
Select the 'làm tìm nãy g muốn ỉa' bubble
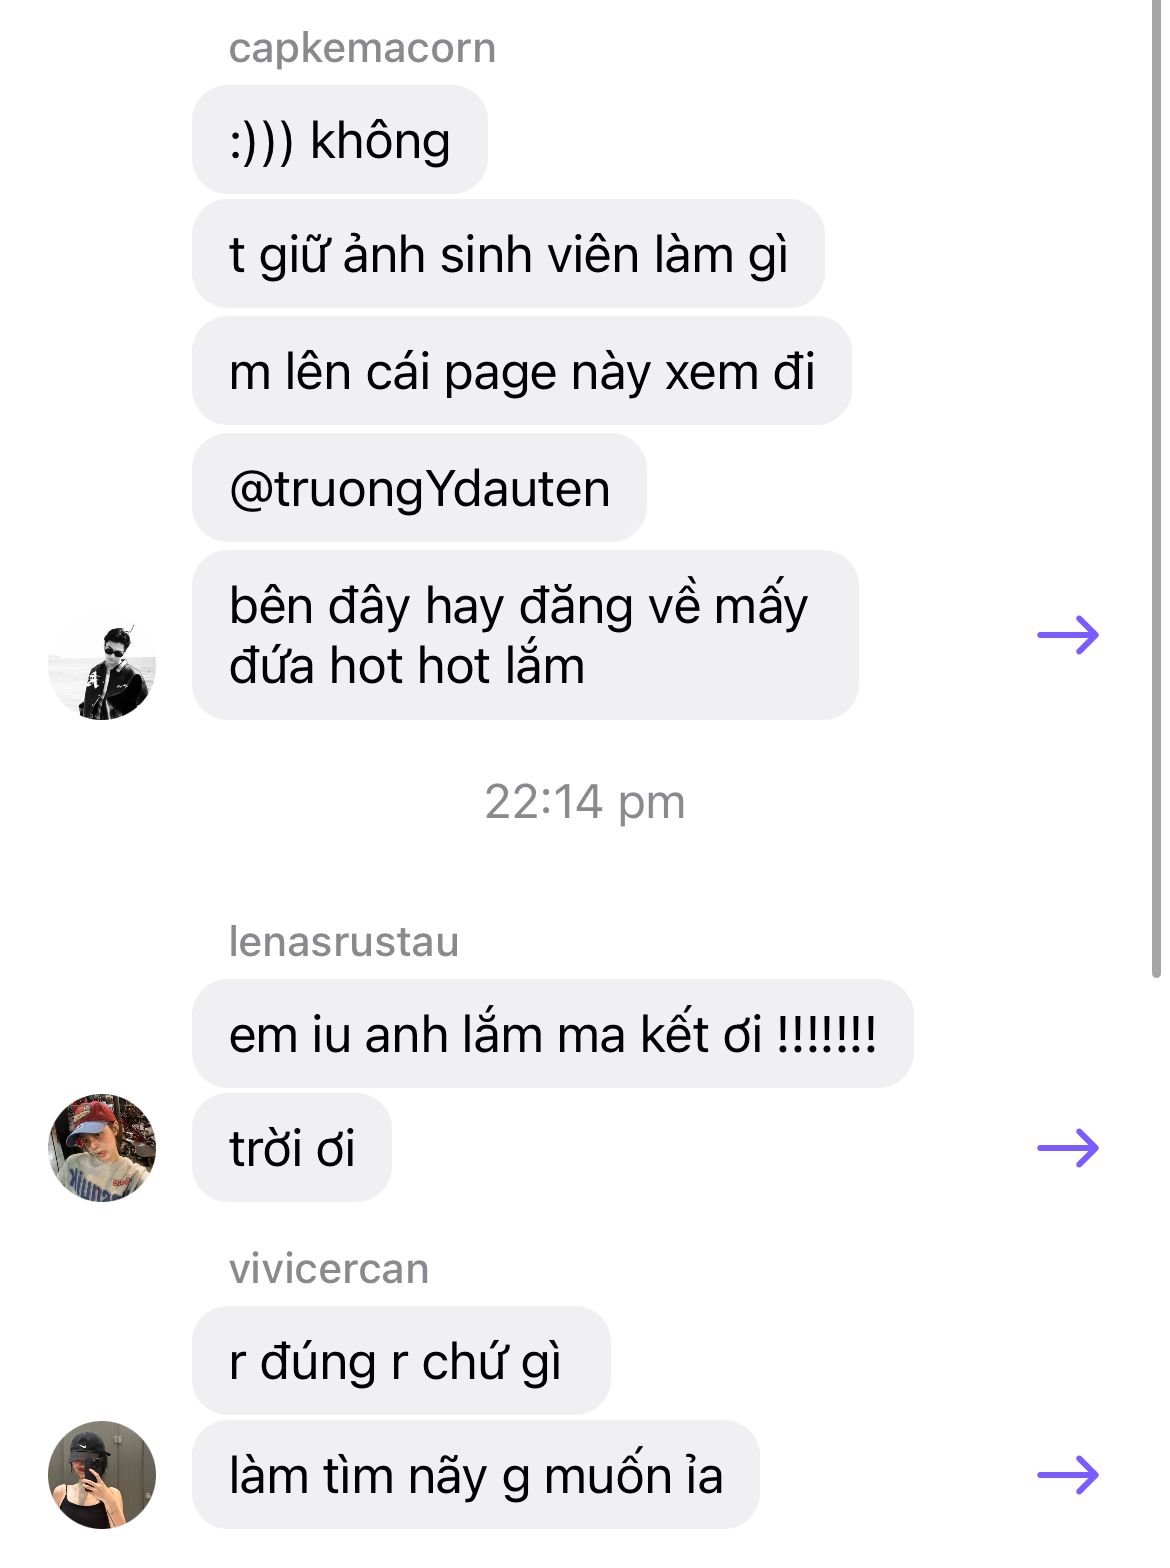click(476, 1475)
